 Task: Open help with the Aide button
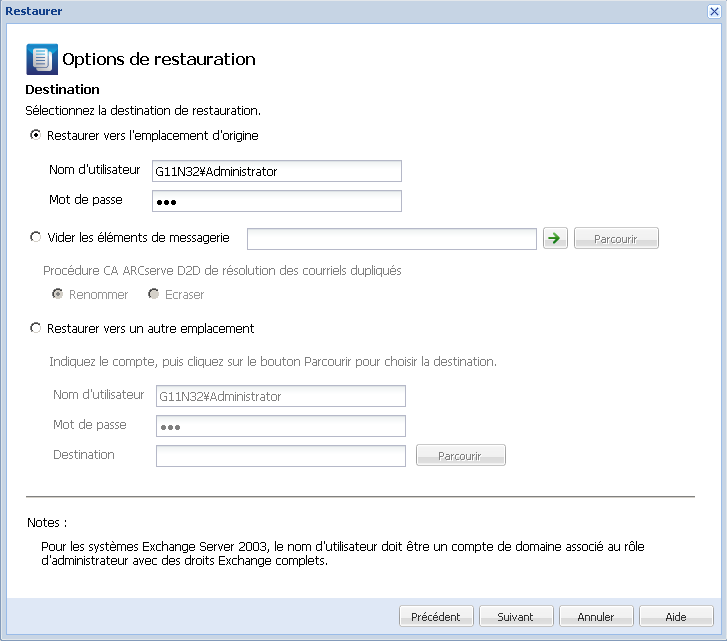pyautogui.click(x=676, y=616)
